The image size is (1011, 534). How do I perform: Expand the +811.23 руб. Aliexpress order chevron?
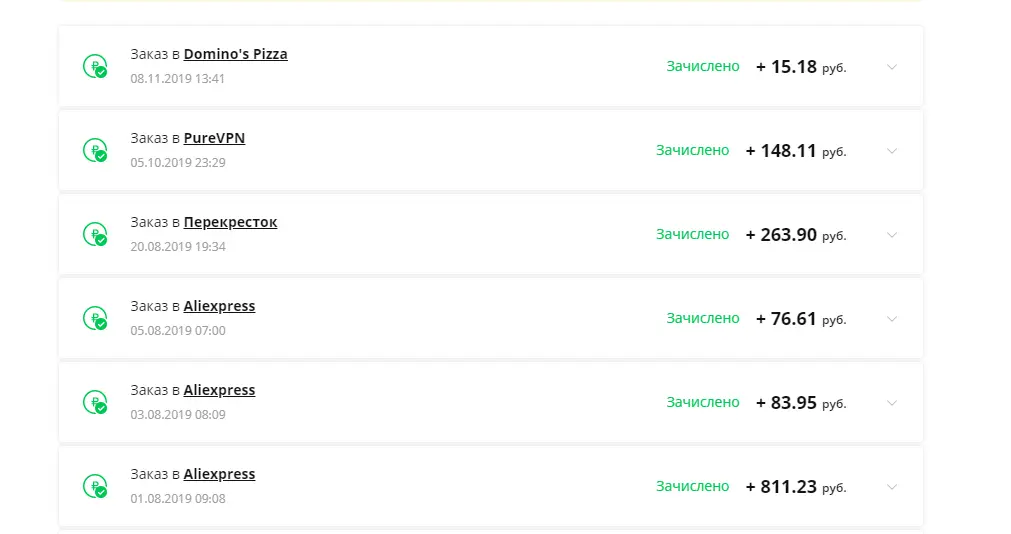point(892,487)
